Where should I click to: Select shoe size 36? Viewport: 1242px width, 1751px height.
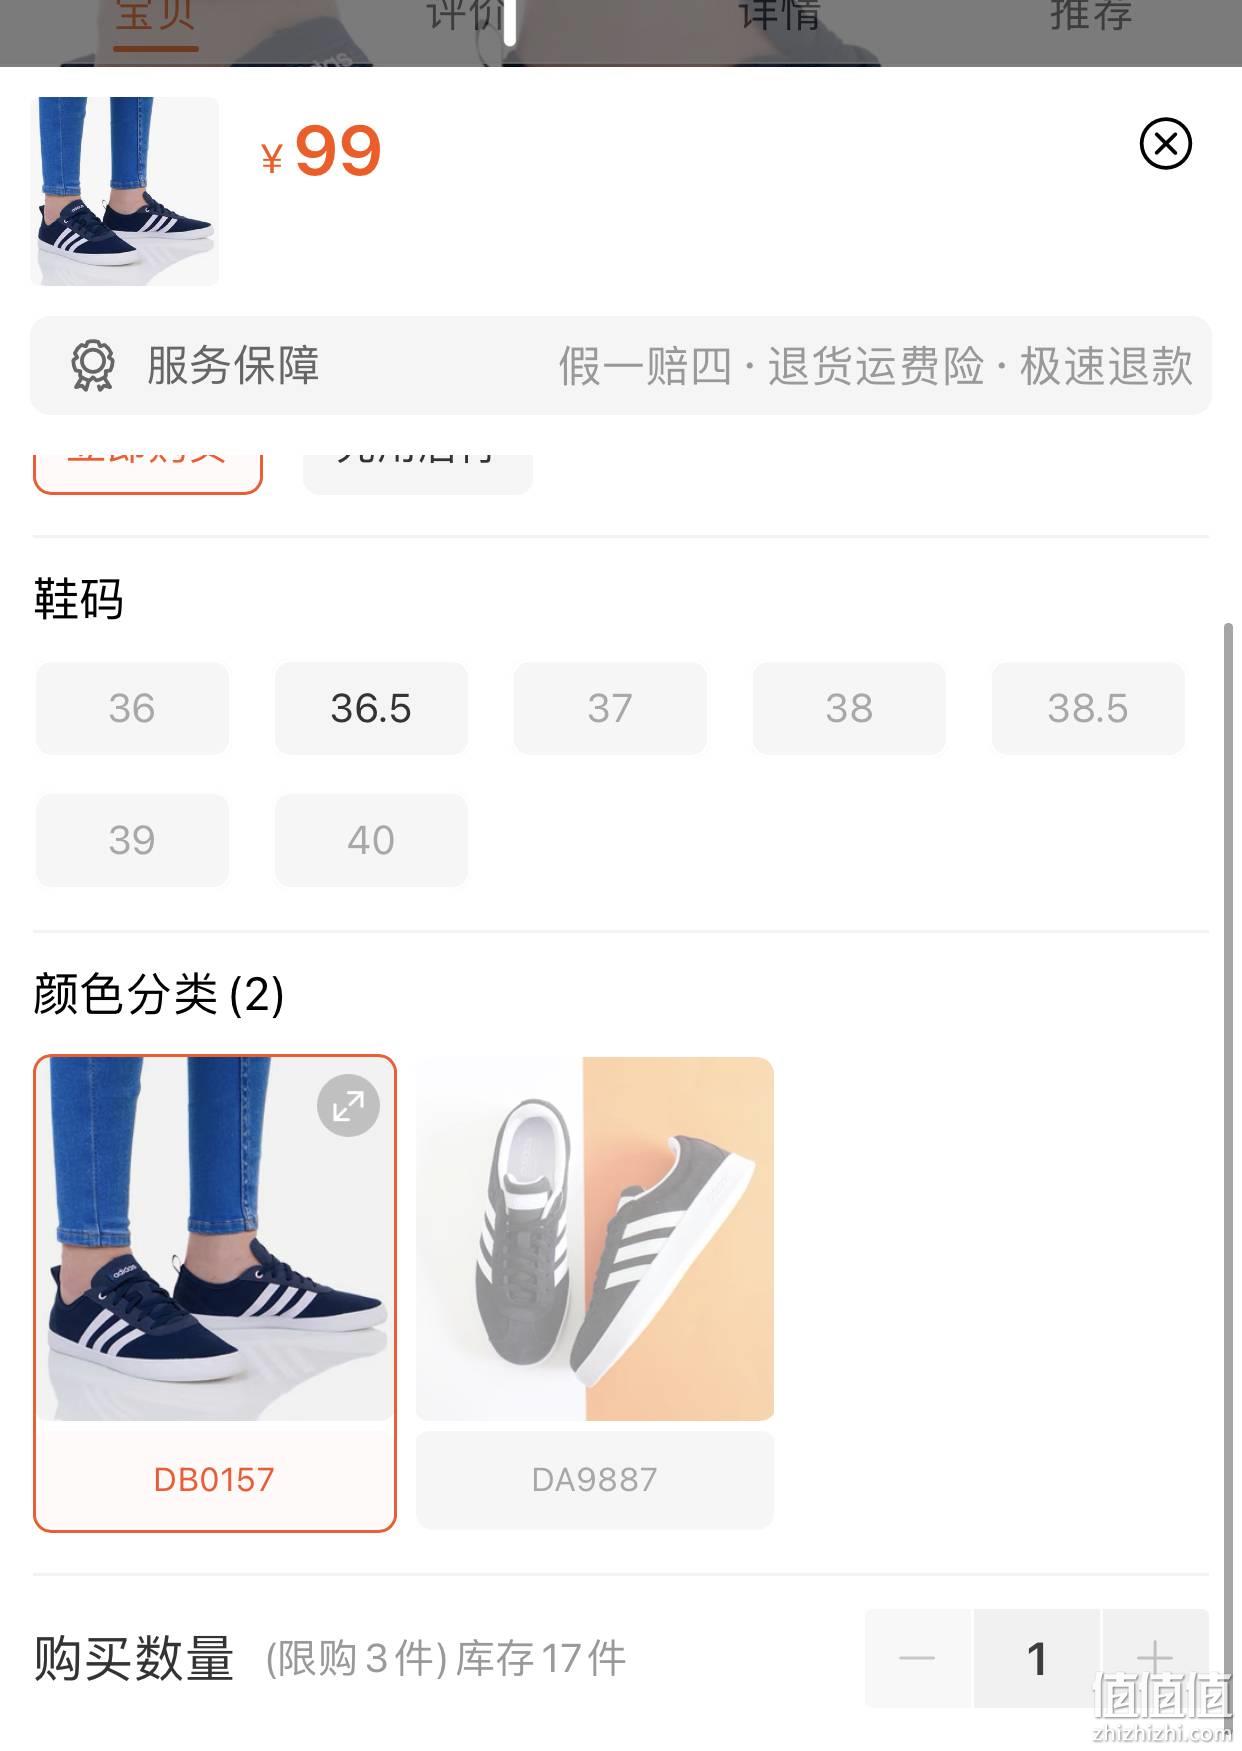[132, 708]
